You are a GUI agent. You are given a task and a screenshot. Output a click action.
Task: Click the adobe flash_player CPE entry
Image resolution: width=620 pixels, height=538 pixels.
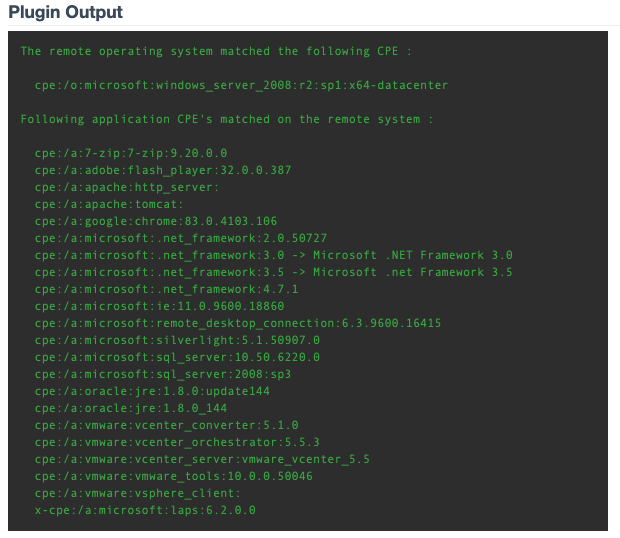point(163,170)
